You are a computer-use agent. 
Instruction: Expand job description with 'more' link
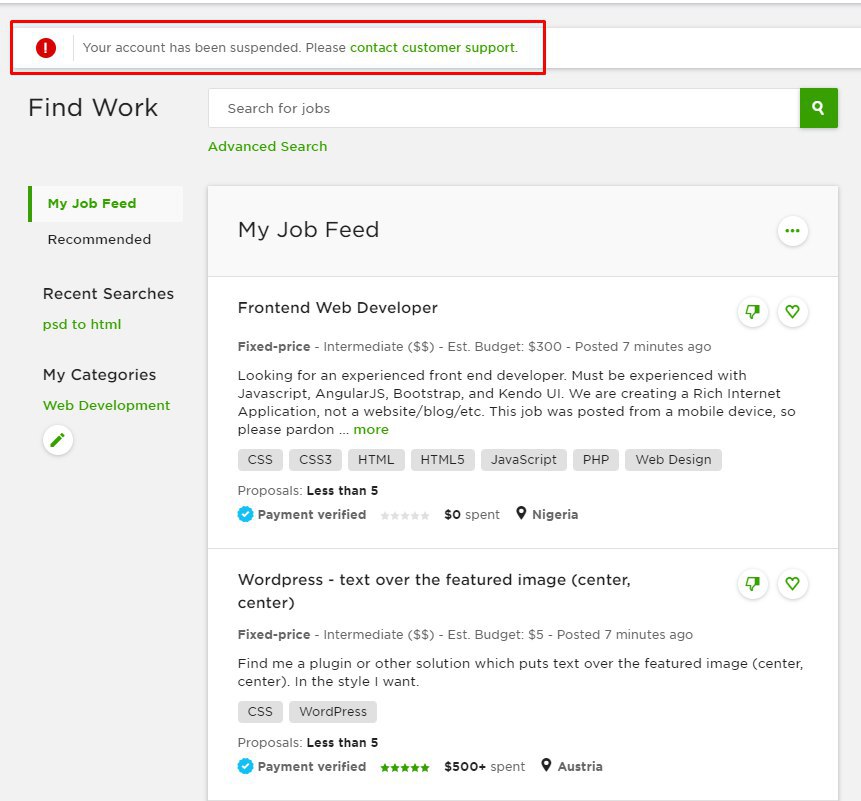pos(371,429)
